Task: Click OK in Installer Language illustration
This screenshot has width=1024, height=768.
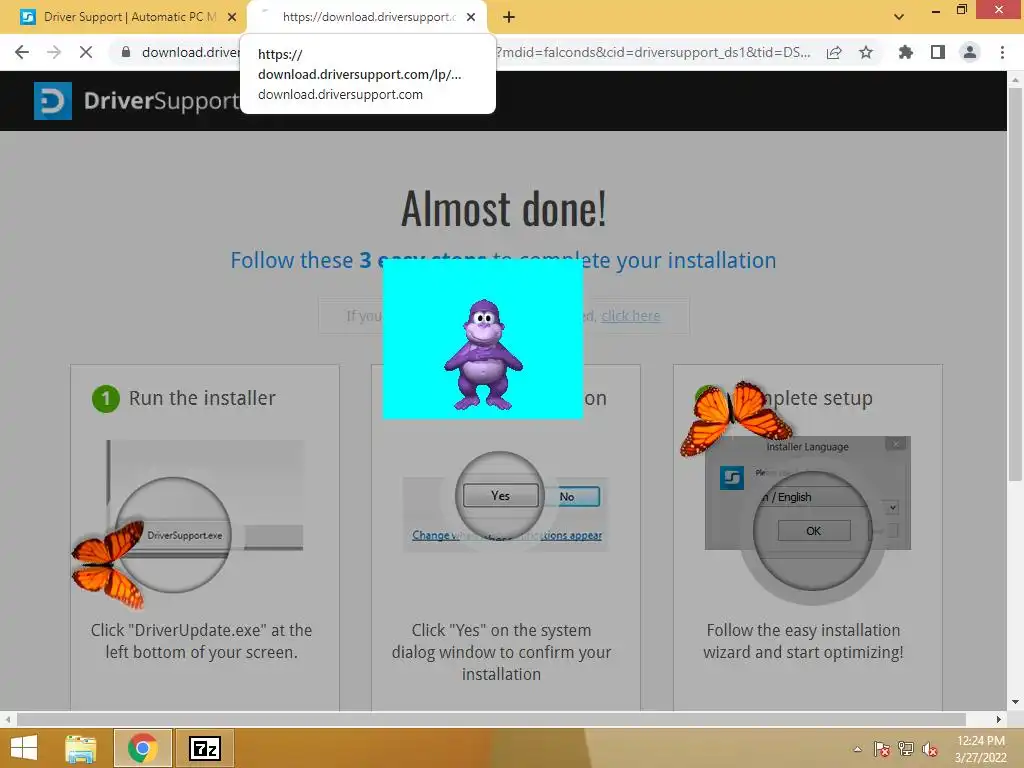Action: (x=814, y=530)
